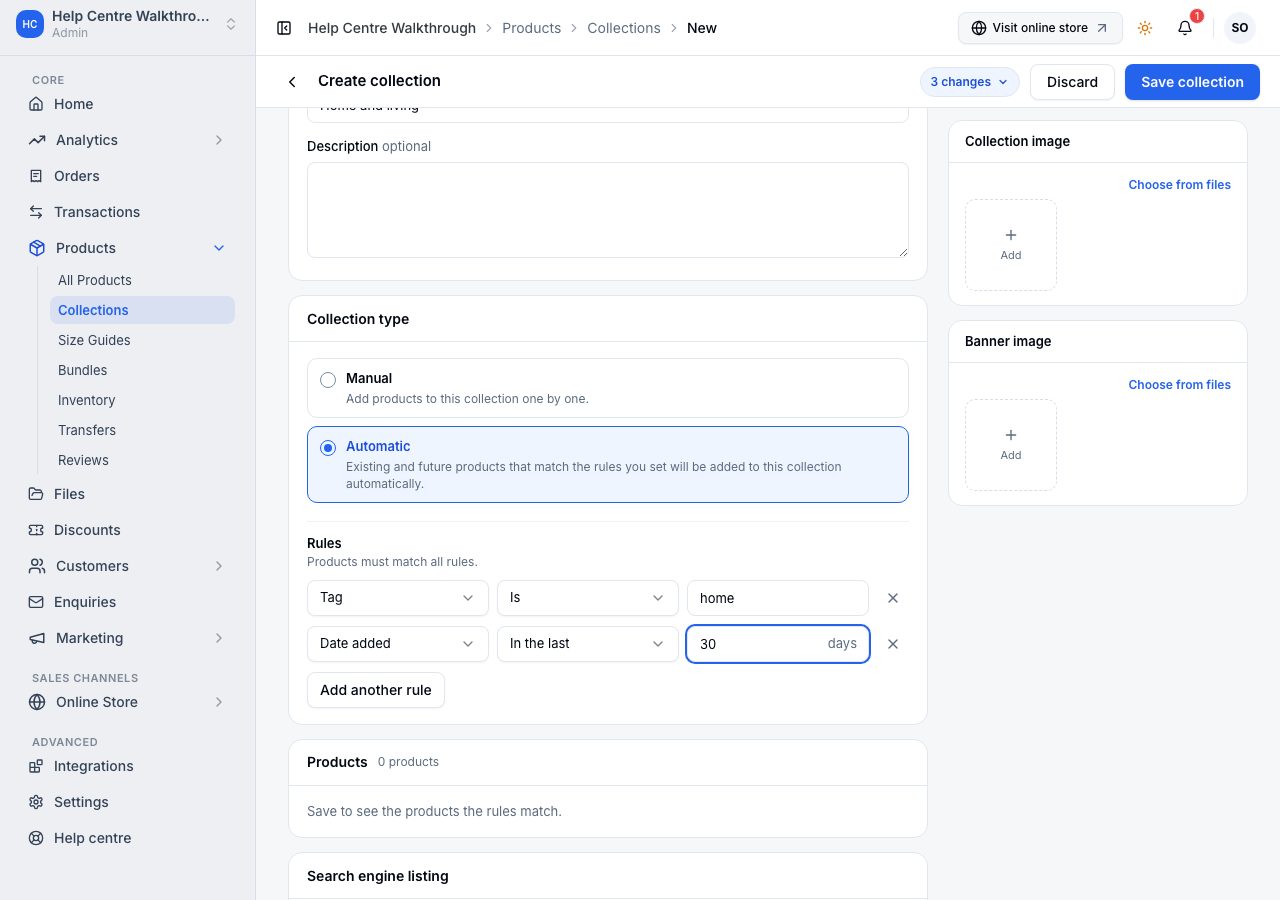Click the Discard button

coord(1072,82)
